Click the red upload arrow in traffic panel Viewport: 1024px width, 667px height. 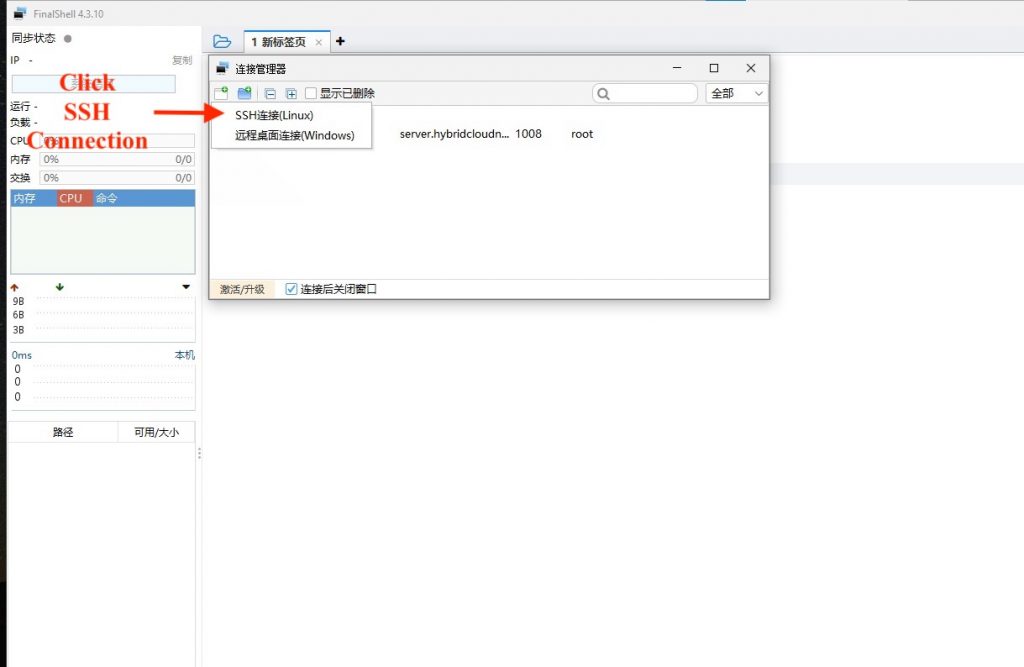pyautogui.click(x=16, y=286)
